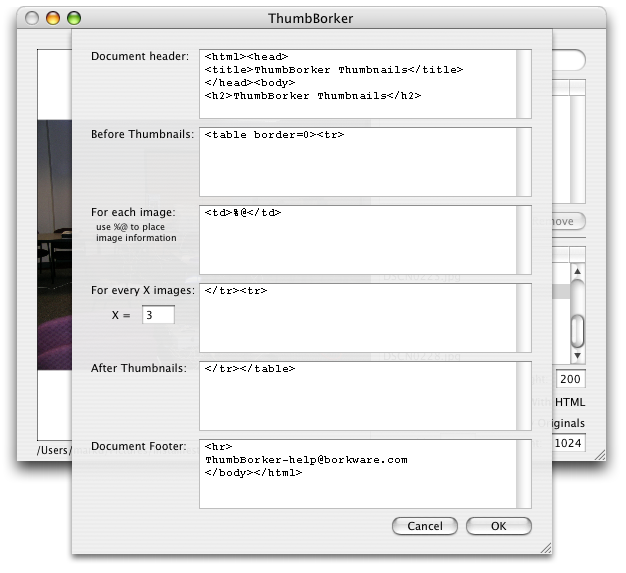The image size is (626, 573).
Task: Click the For each image text area
Action: tap(358, 240)
